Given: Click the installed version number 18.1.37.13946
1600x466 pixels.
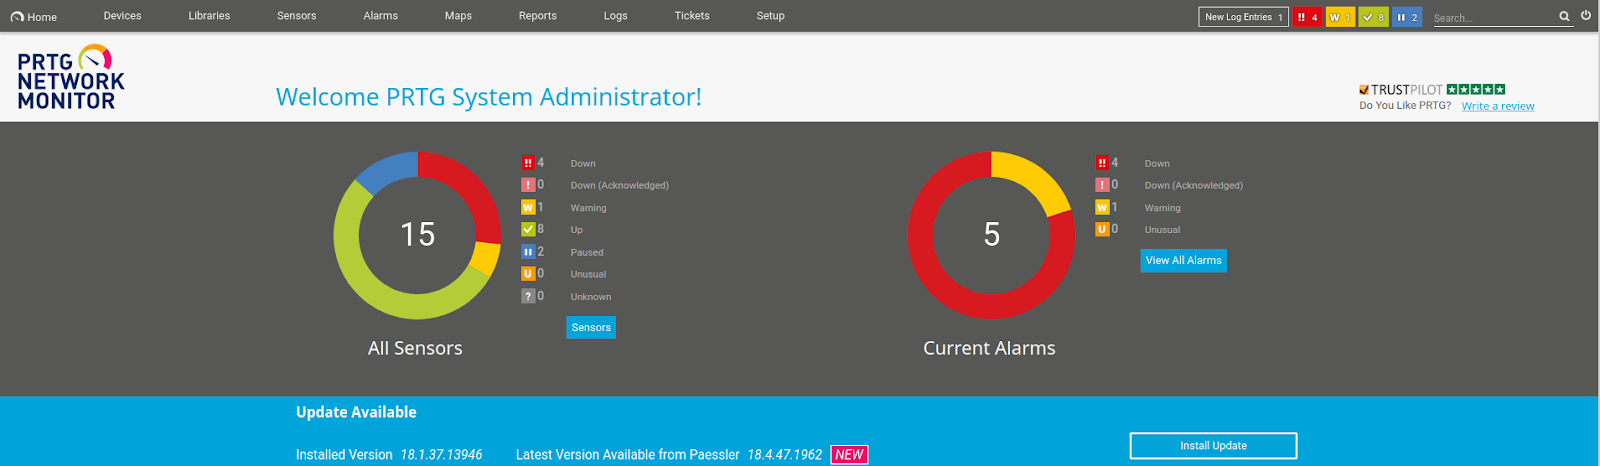Looking at the screenshot, I should pyautogui.click(x=441, y=455).
